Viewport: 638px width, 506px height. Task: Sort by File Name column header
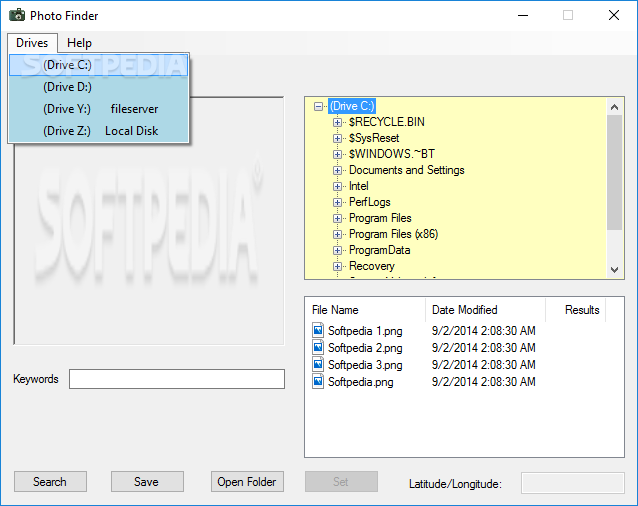pyautogui.click(x=365, y=310)
